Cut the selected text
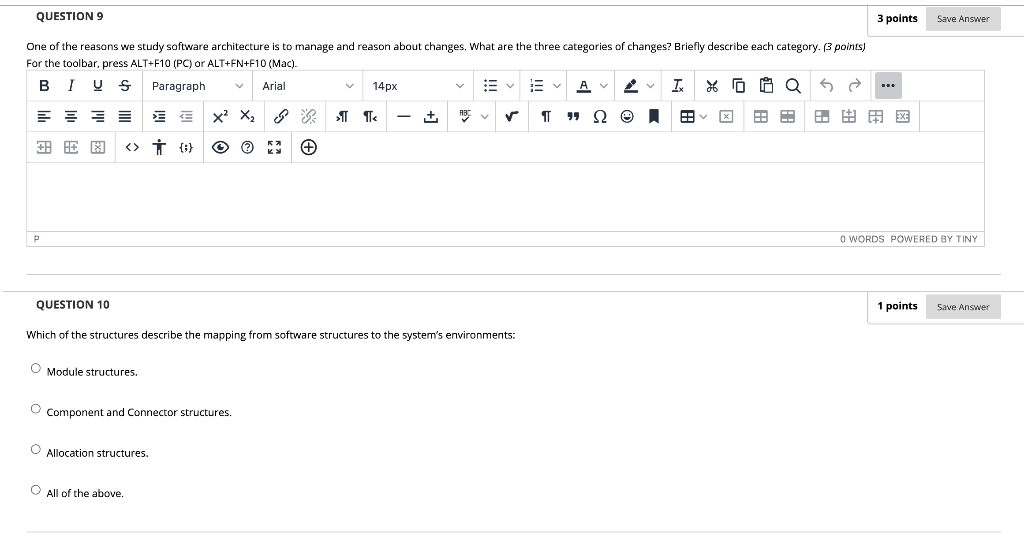Screen dimensions: 1024x536 click(712, 86)
